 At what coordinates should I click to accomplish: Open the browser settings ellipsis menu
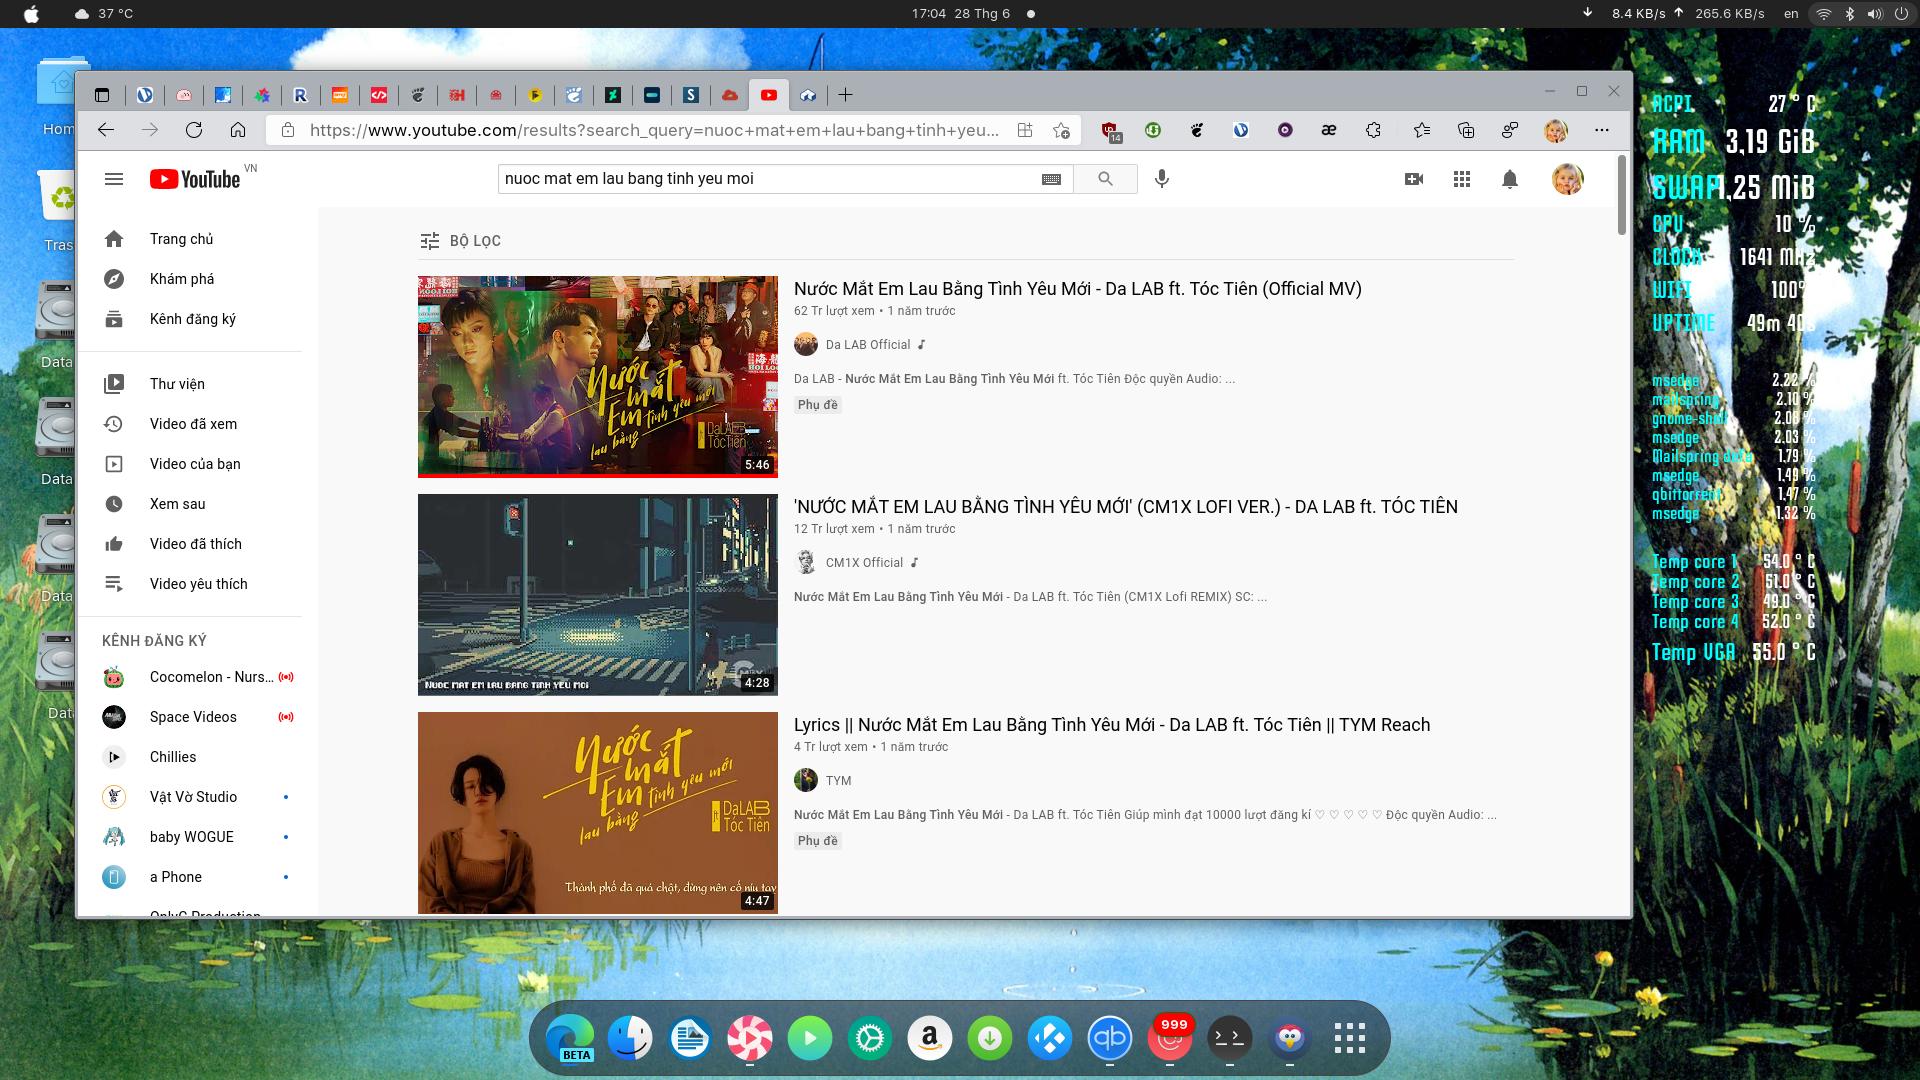[1602, 130]
